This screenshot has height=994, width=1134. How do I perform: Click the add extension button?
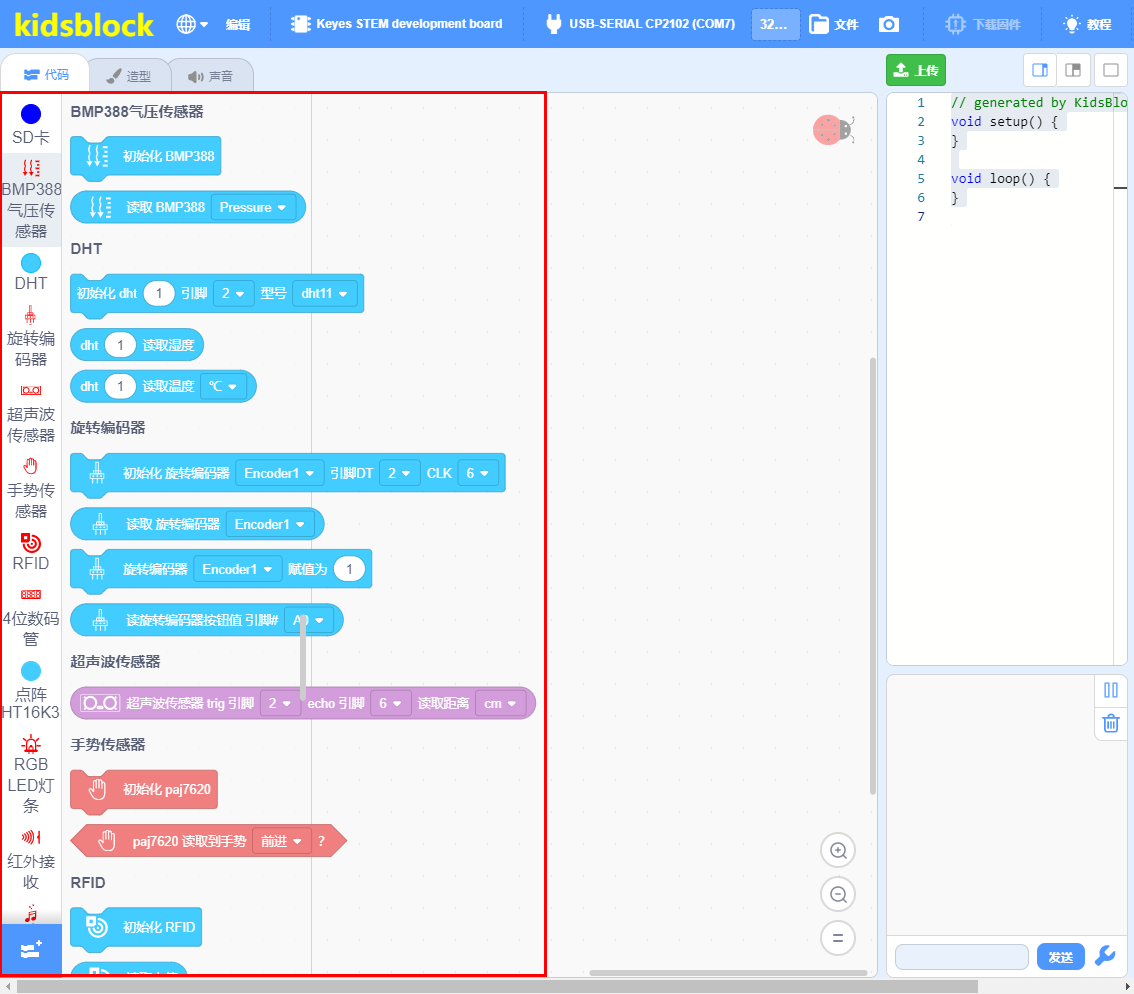(31, 949)
